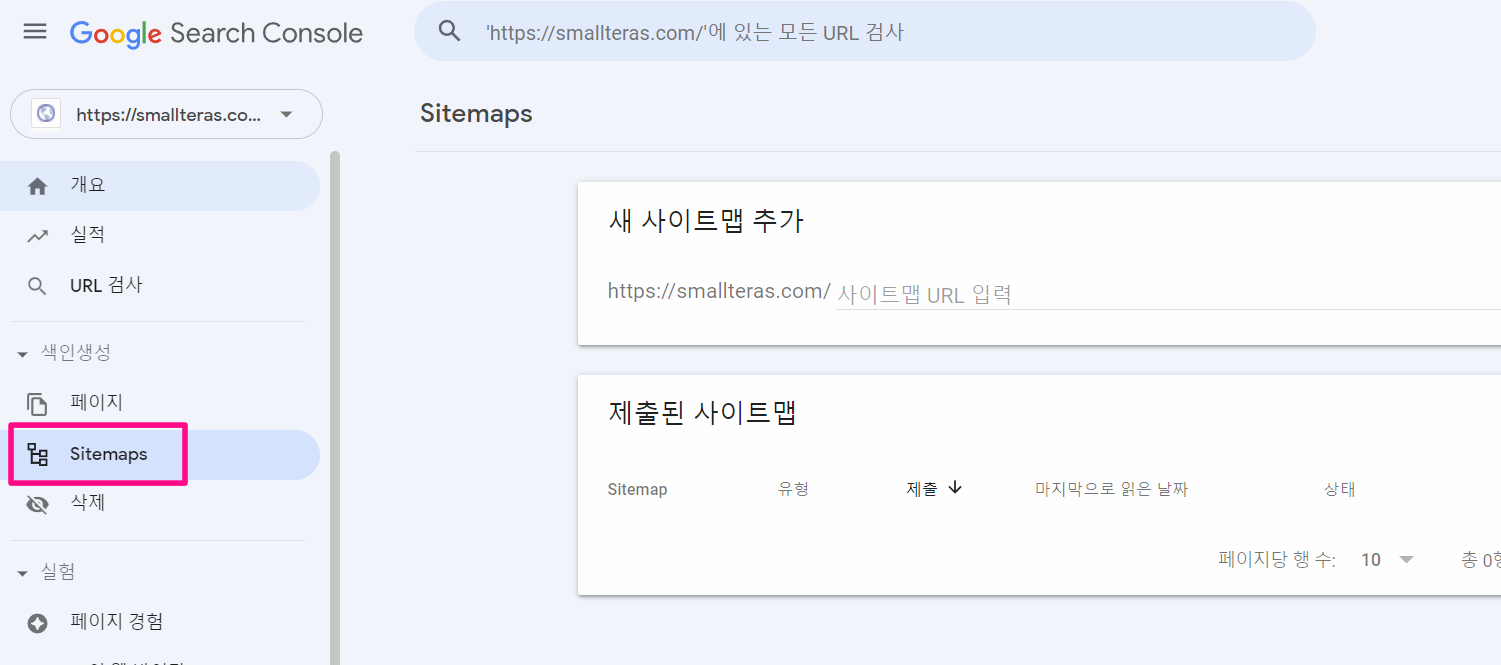Collapse the 실험 section

[x=46, y=572]
